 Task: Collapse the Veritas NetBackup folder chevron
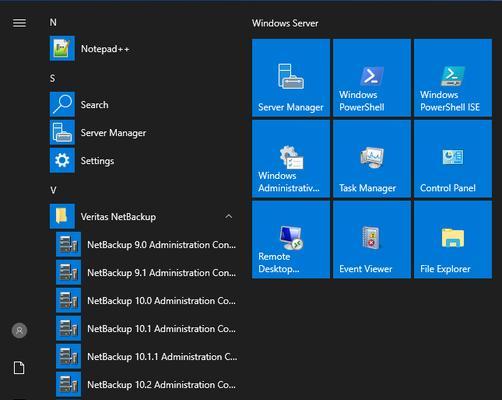(229, 217)
